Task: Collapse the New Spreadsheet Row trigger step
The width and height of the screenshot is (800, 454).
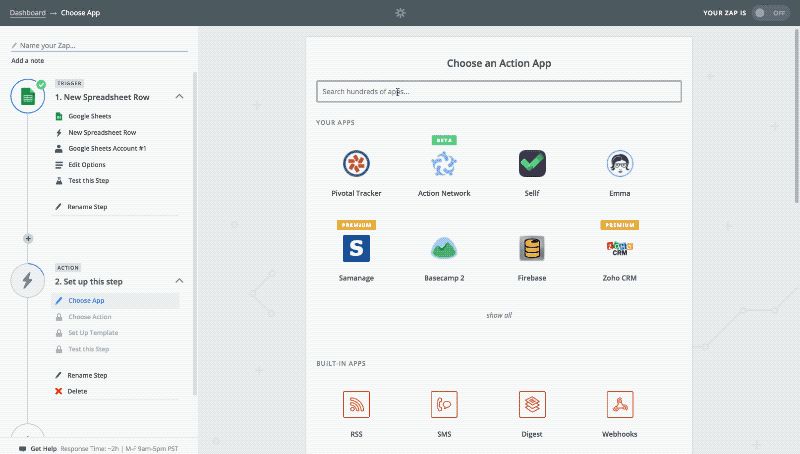Action: point(179,96)
